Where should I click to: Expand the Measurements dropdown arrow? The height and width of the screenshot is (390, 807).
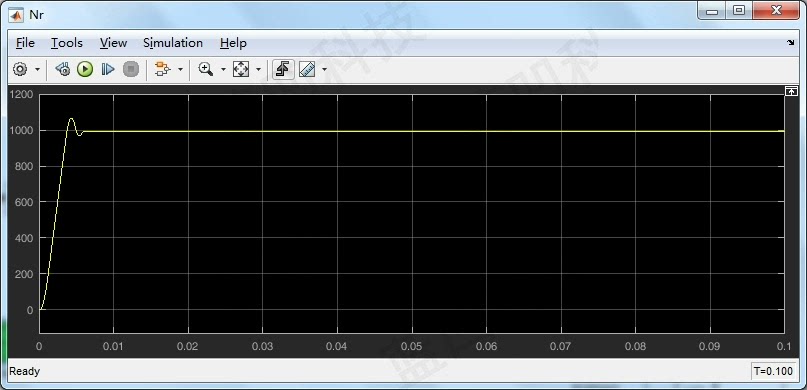[x=324, y=69]
